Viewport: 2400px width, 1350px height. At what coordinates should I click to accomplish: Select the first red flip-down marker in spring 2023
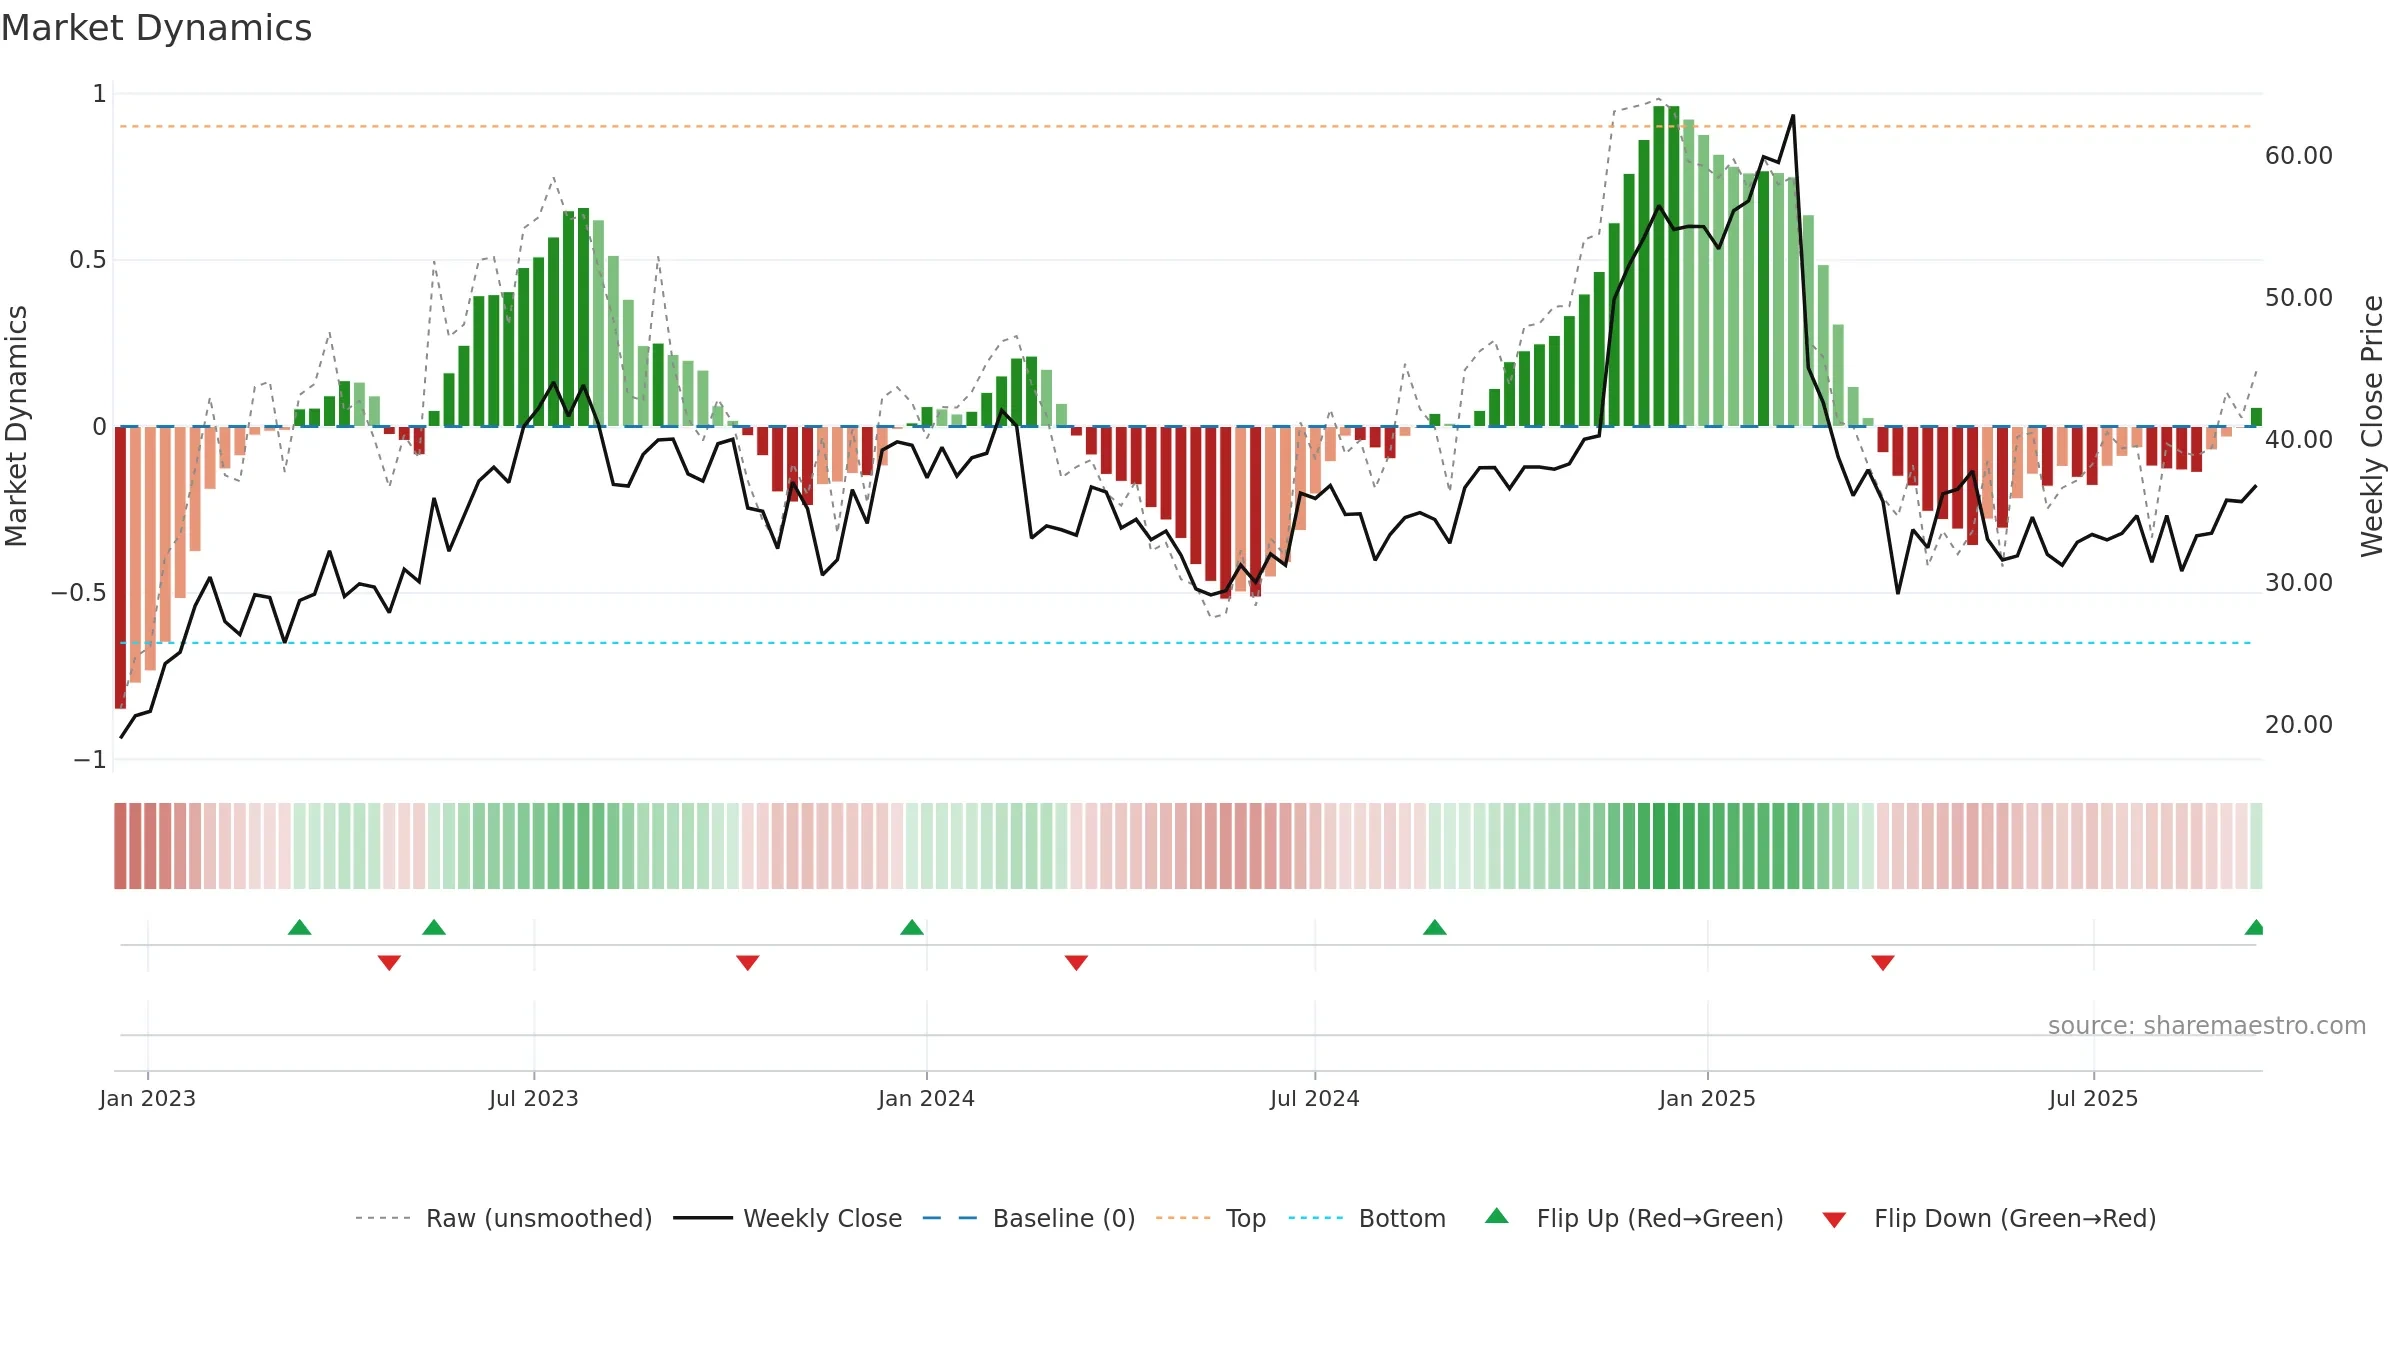389,962
